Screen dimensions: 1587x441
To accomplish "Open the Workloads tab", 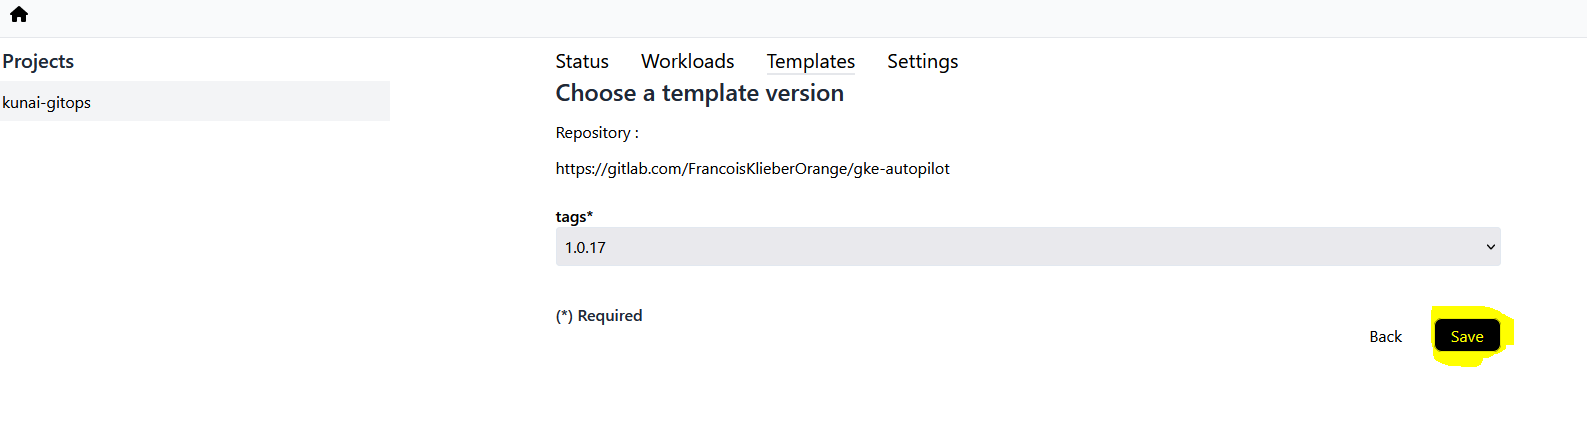I will coord(687,61).
